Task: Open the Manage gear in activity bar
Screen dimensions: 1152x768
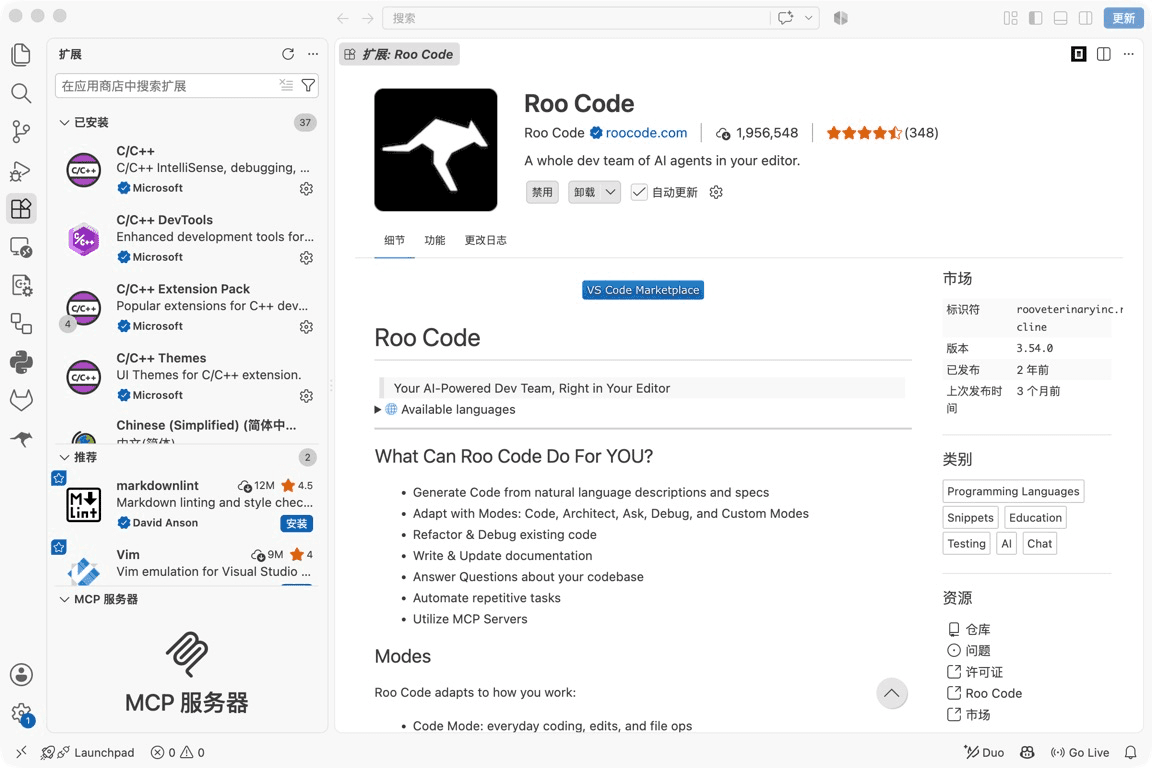Action: tap(21, 713)
